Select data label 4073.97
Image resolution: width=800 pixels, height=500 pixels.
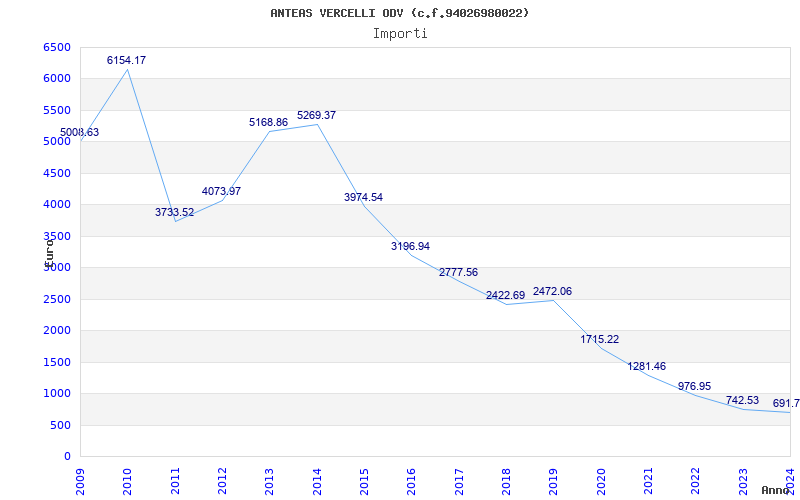click(x=221, y=191)
